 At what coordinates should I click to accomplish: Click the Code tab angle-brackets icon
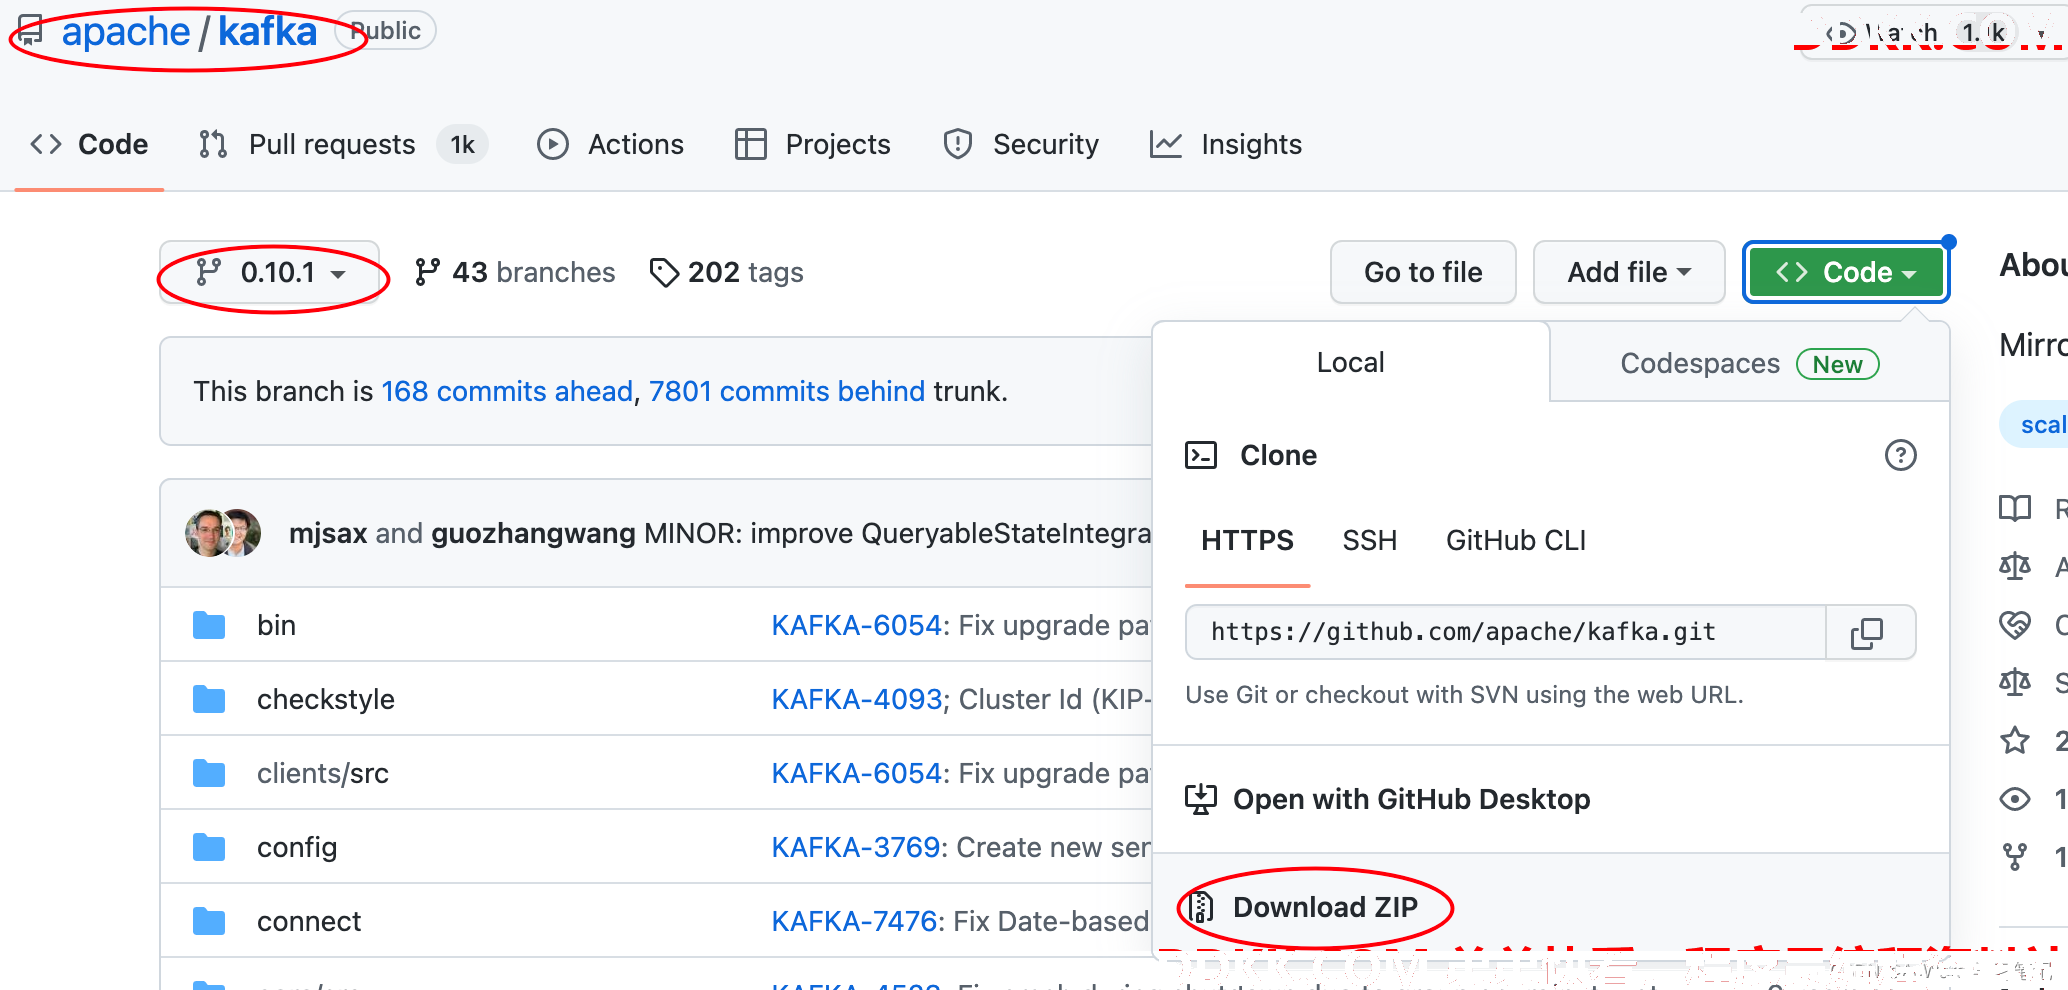[46, 144]
